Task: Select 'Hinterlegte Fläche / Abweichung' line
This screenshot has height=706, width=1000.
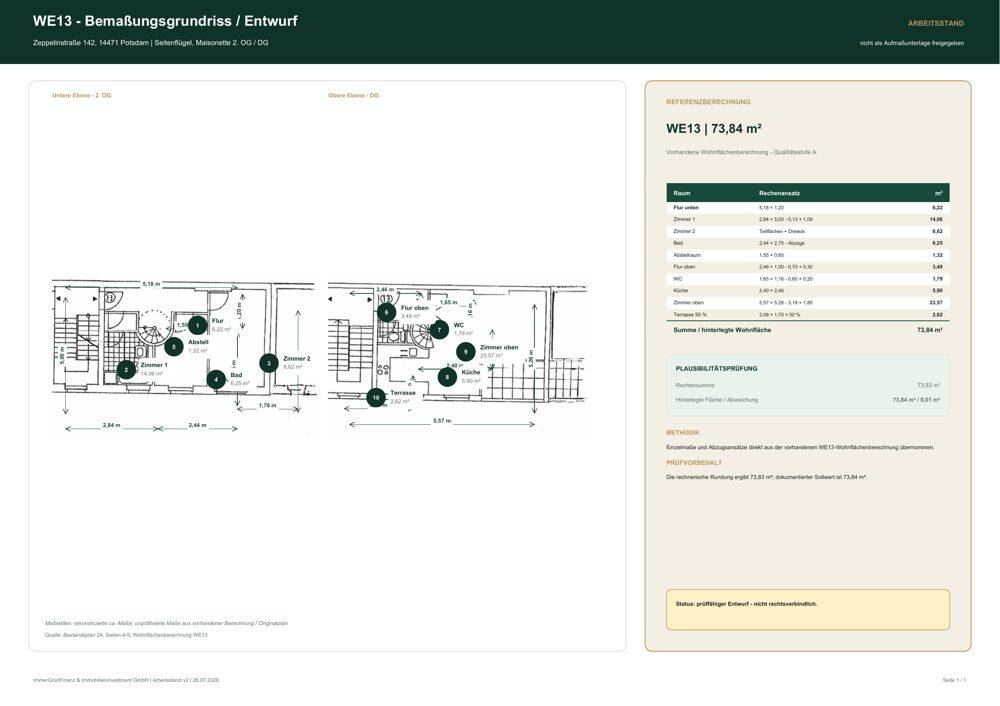Action: pos(808,400)
